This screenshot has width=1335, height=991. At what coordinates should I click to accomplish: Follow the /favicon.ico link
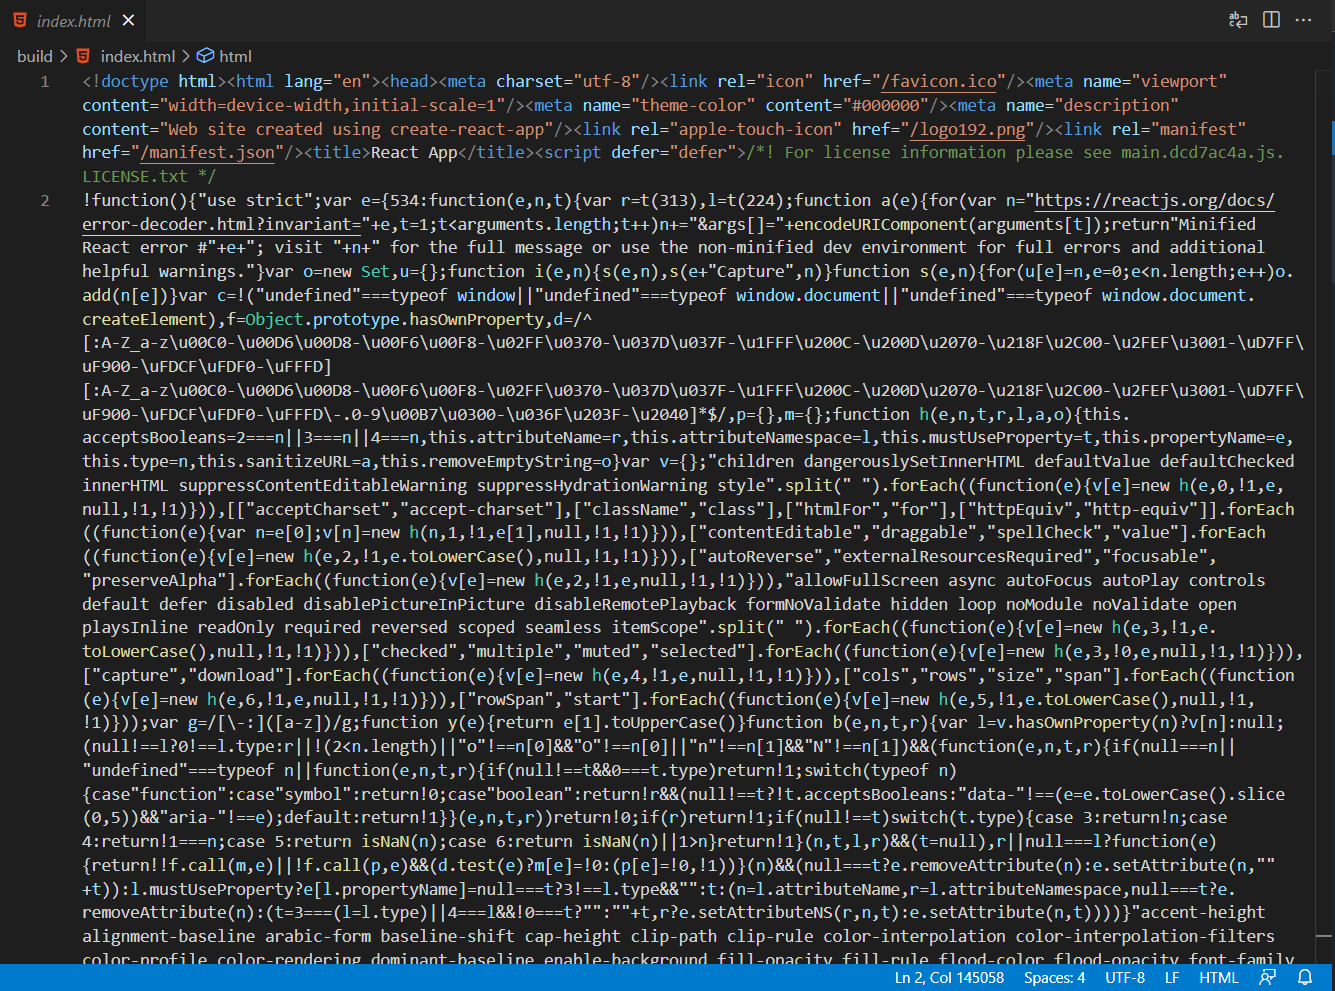pyautogui.click(x=938, y=81)
